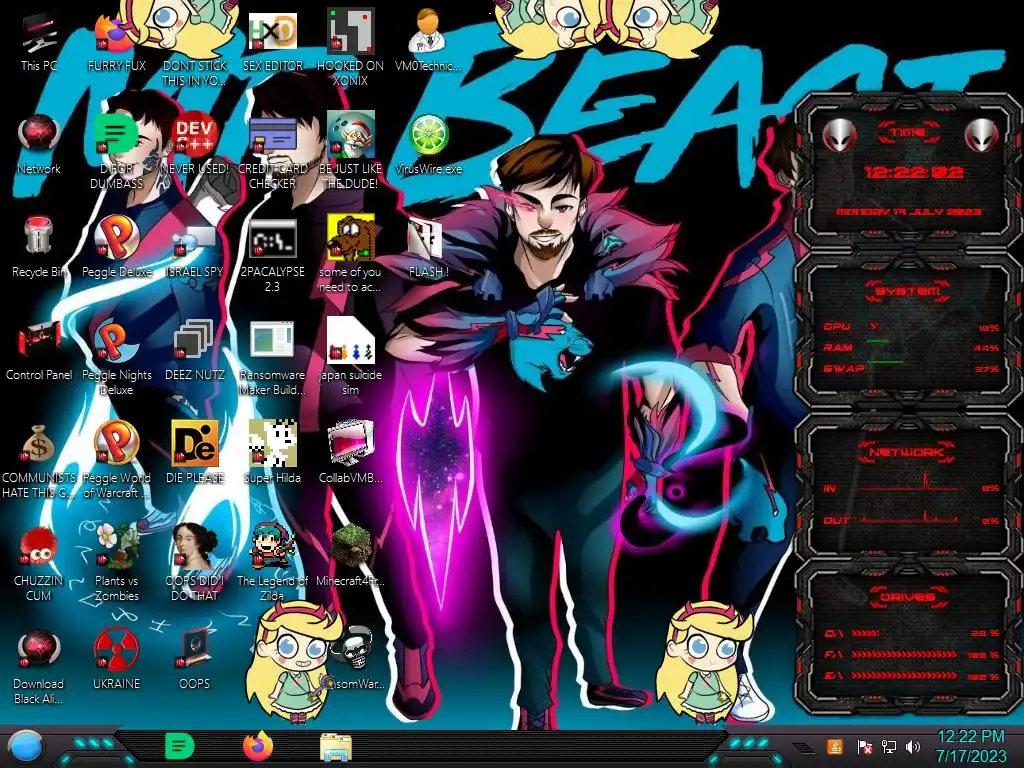The image size is (1024, 768).
Task: Open File Explorer from the taskbar
Action: [x=336, y=747]
